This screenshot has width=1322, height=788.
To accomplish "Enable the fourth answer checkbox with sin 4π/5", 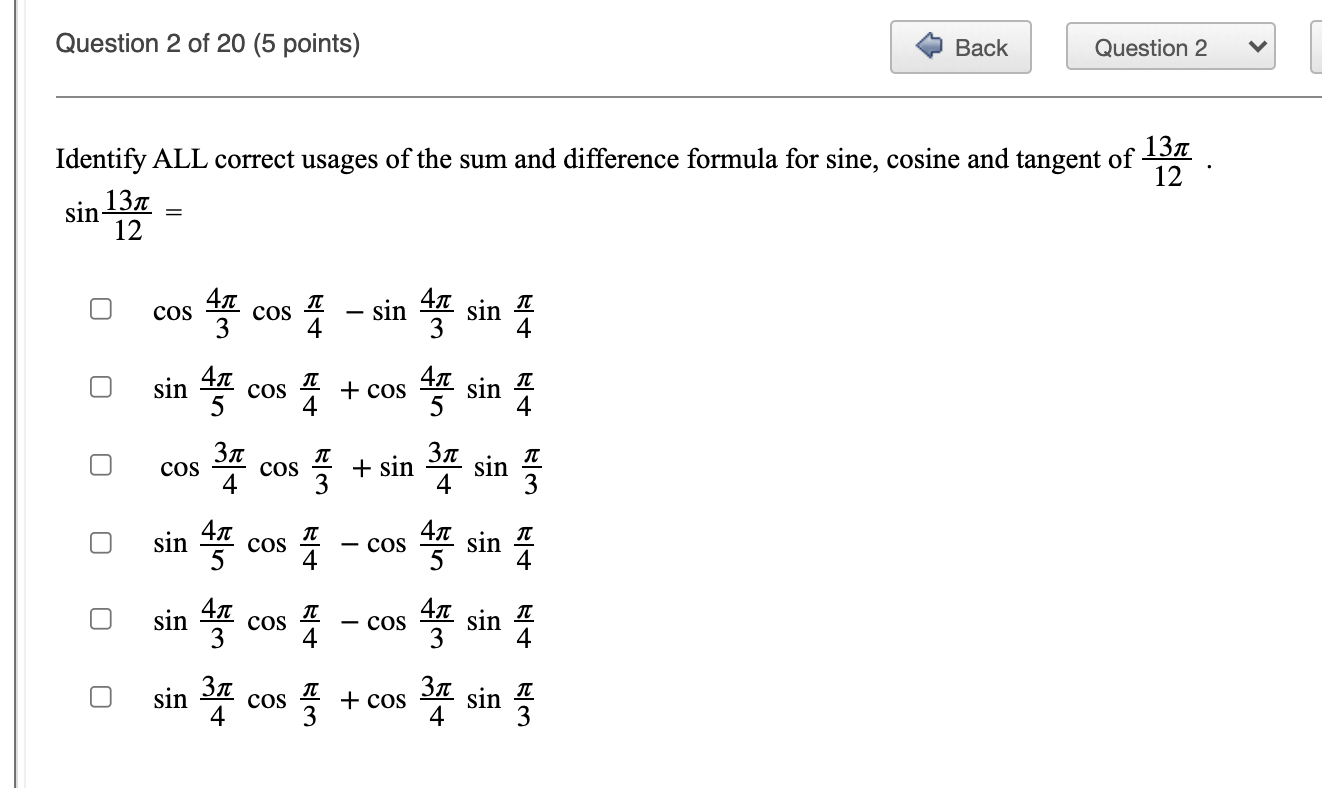I will click(100, 541).
